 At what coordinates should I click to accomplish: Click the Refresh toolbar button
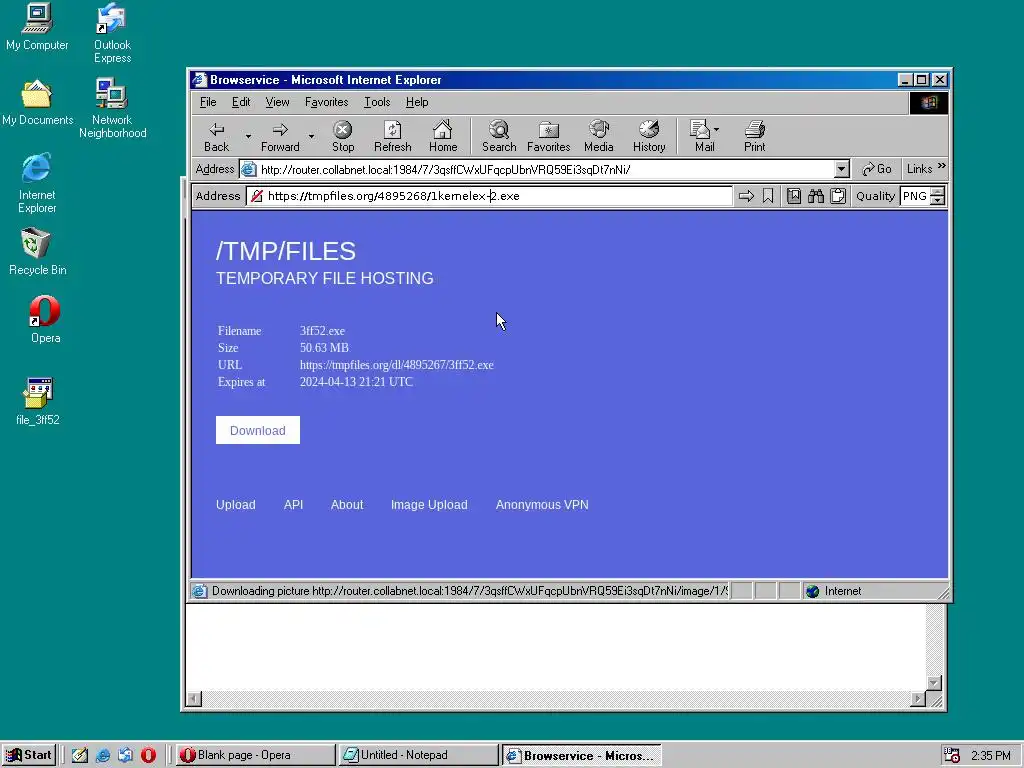pos(392,136)
